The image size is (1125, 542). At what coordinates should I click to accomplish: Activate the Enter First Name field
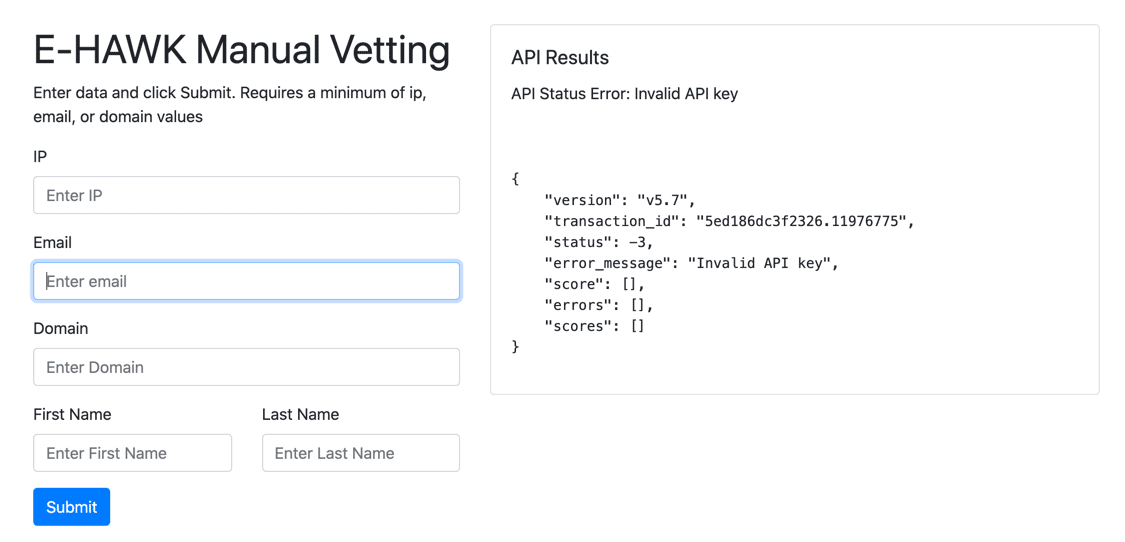tap(133, 453)
